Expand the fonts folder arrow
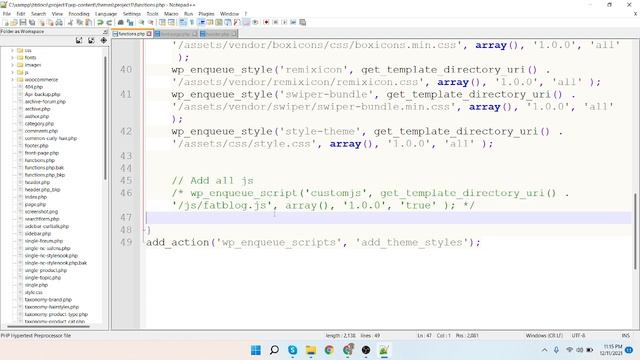The height and width of the screenshot is (360, 640). pyautogui.click(x=12, y=58)
